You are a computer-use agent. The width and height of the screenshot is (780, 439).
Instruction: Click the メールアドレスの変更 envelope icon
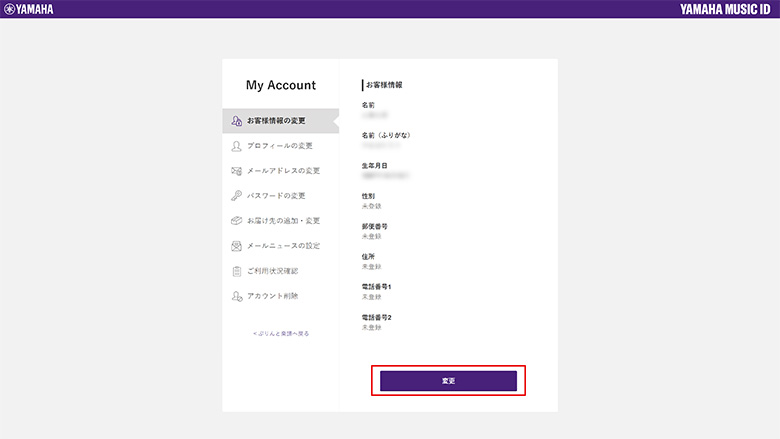(236, 171)
